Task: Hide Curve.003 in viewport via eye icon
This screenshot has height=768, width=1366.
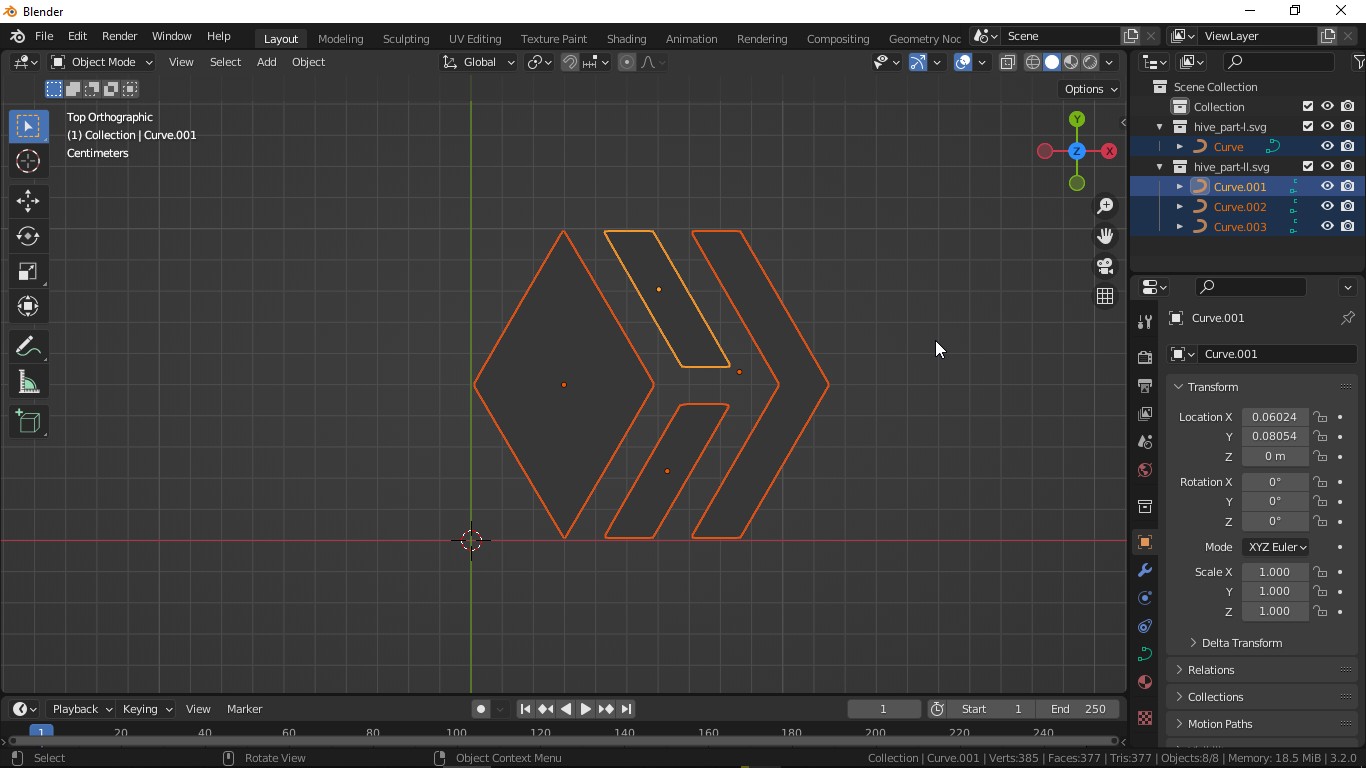Action: (x=1327, y=226)
